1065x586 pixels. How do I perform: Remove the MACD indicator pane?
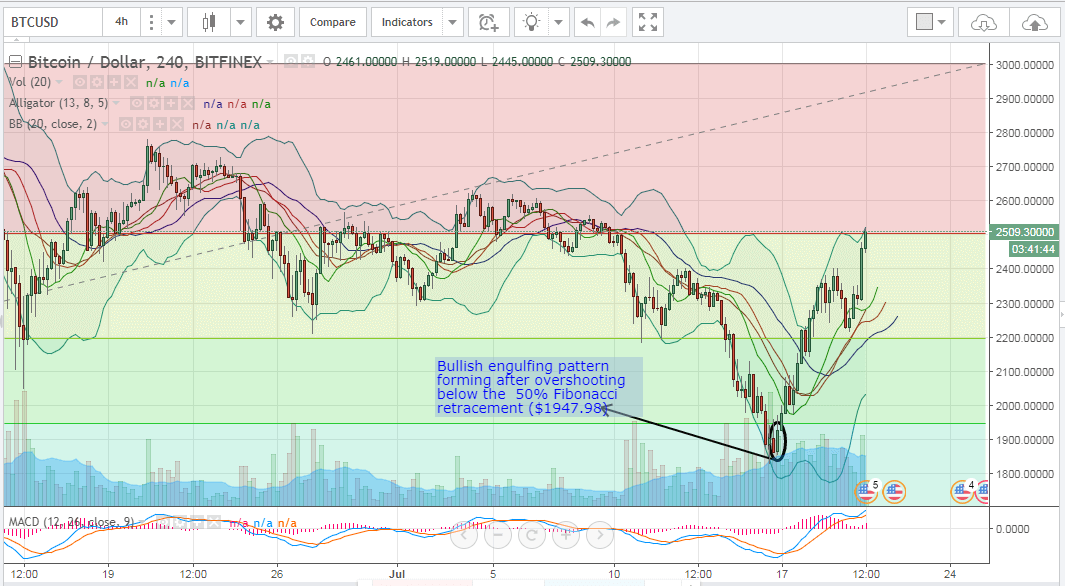pos(214,523)
